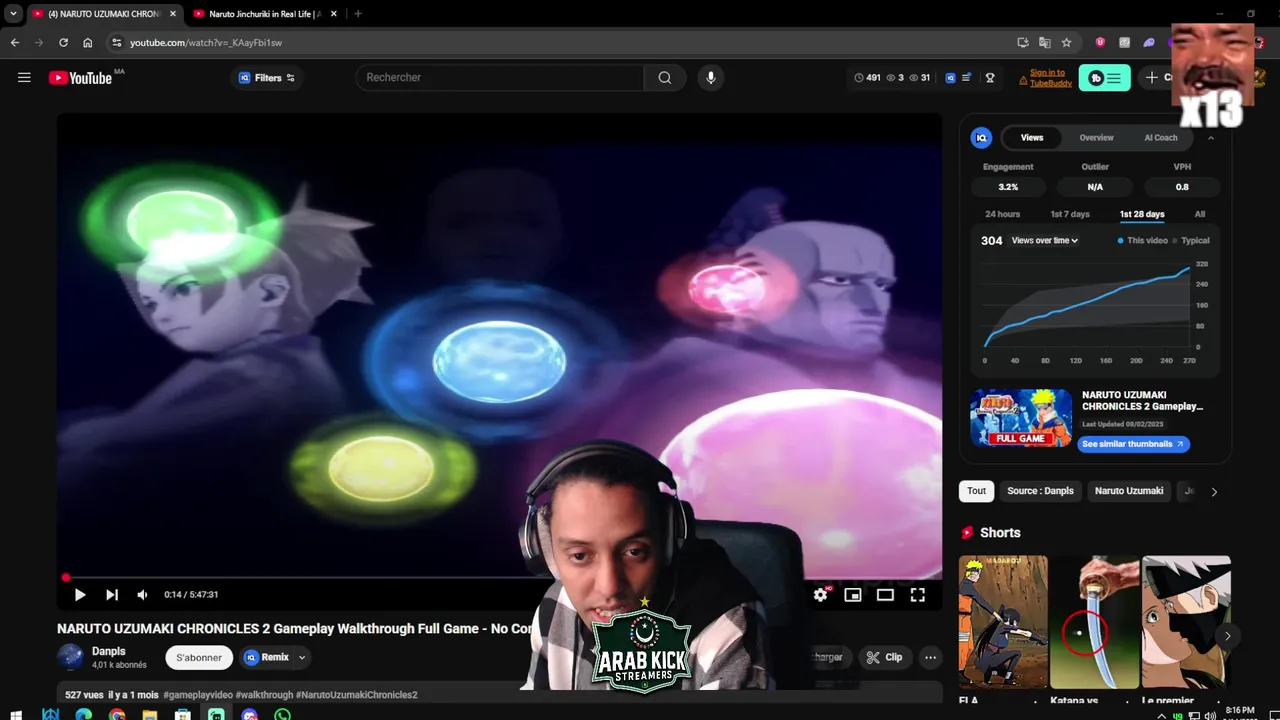Click the FULL GAME thumbnail preview
Image resolution: width=1280 pixels, height=720 pixels.
coord(1021,418)
